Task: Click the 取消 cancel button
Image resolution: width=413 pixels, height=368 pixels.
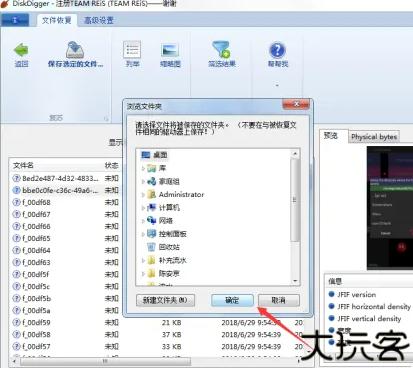Action: coord(279,300)
